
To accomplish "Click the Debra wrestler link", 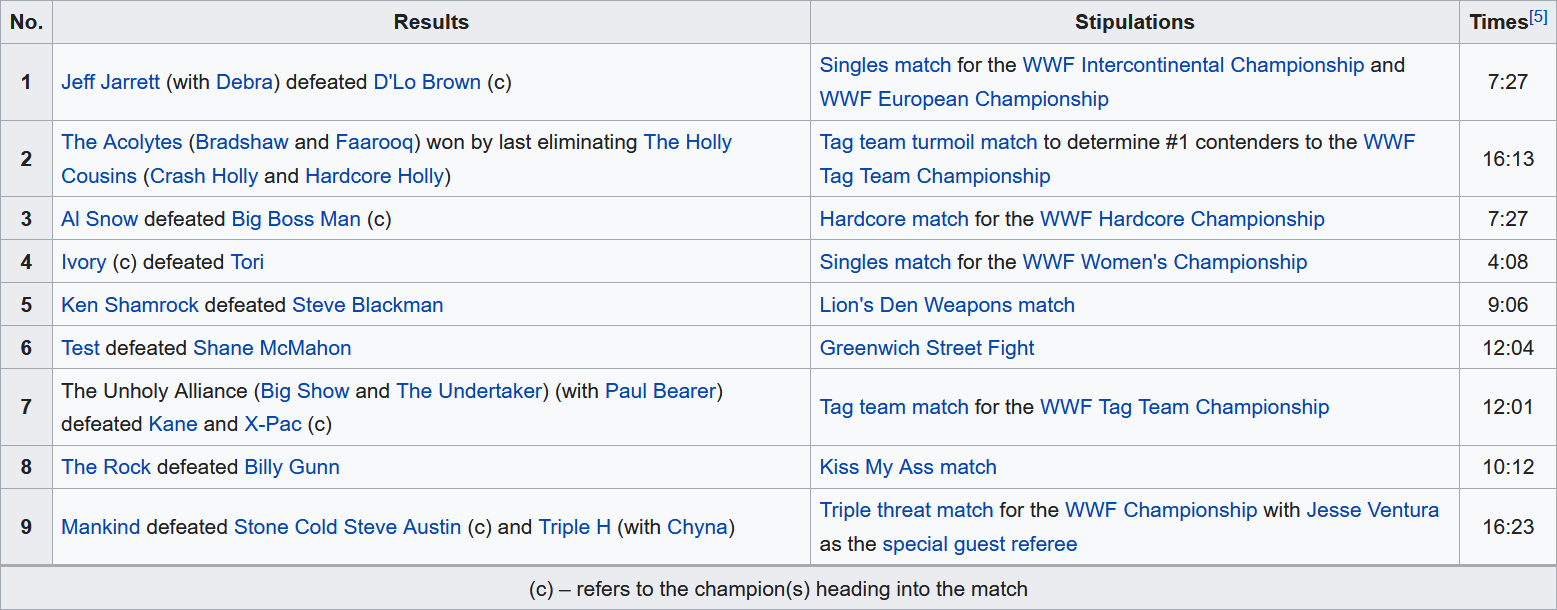I will 244,82.
